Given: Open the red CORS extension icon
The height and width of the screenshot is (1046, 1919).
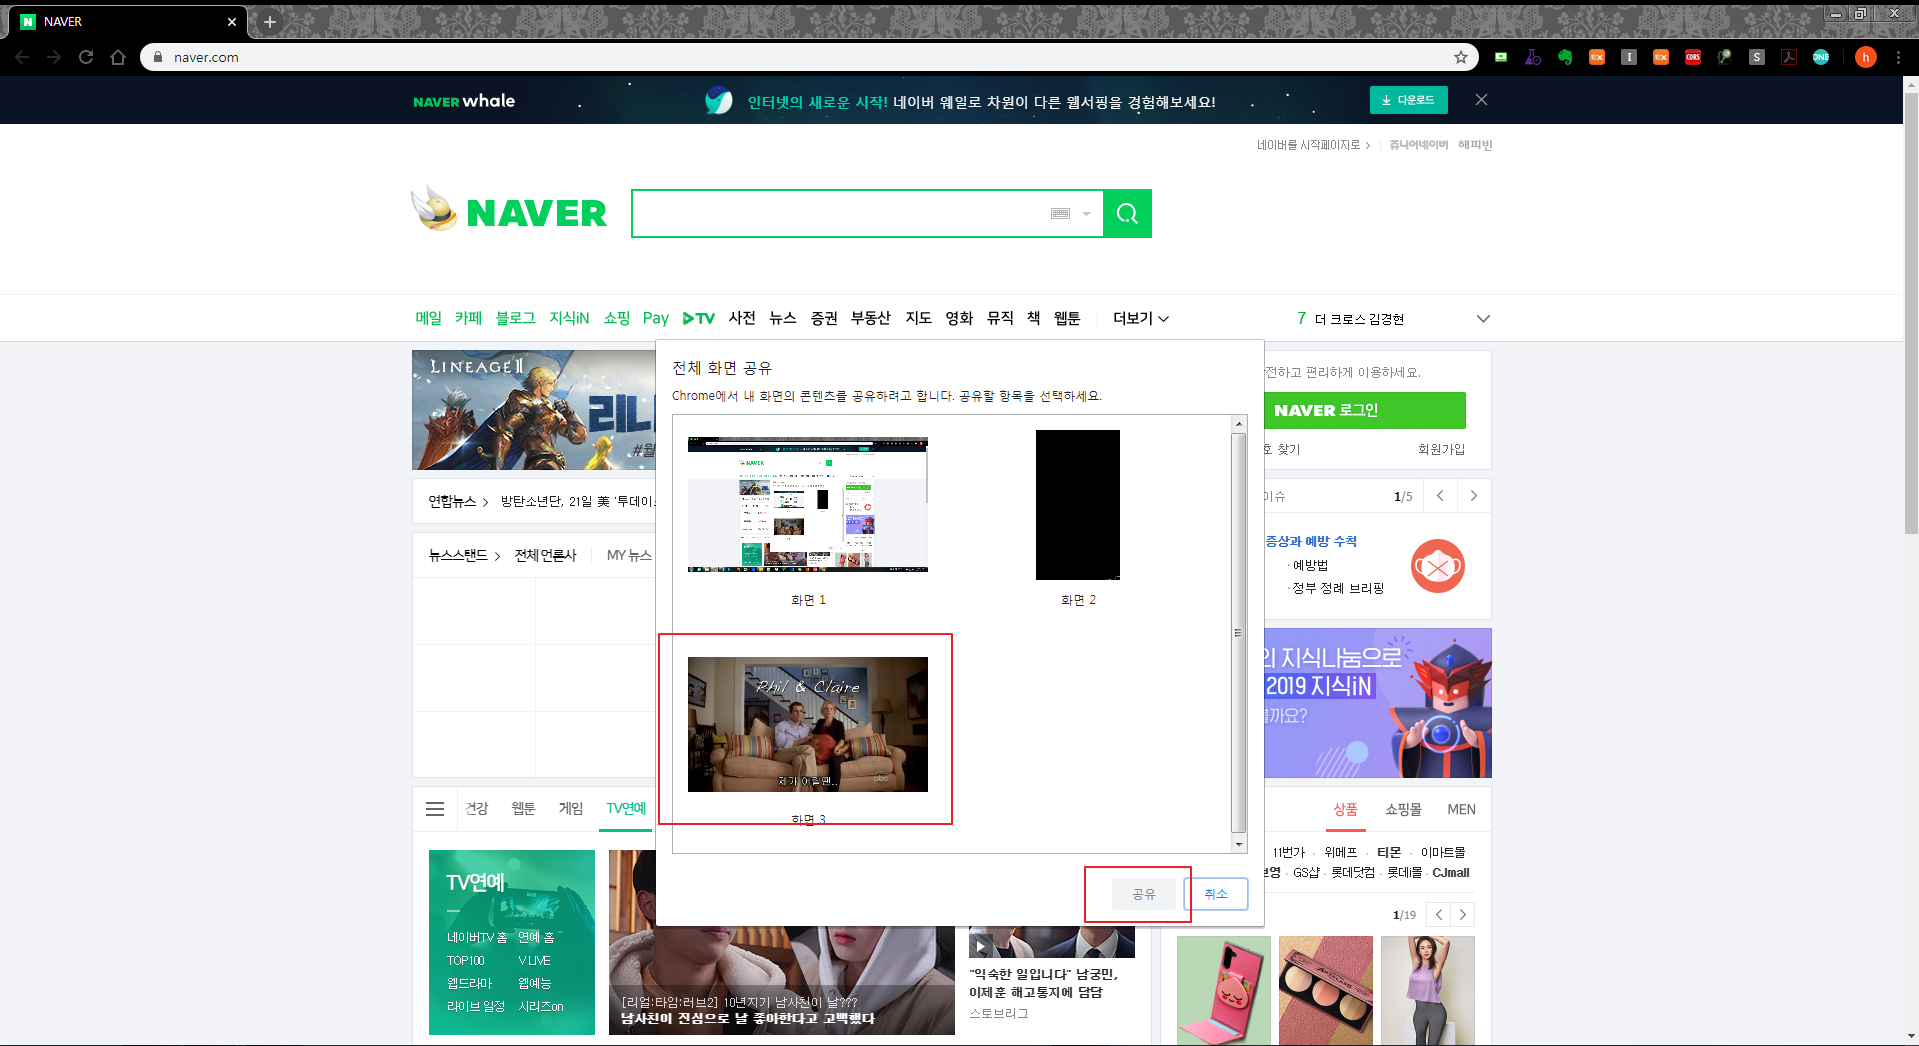Looking at the screenshot, I should point(1693,57).
